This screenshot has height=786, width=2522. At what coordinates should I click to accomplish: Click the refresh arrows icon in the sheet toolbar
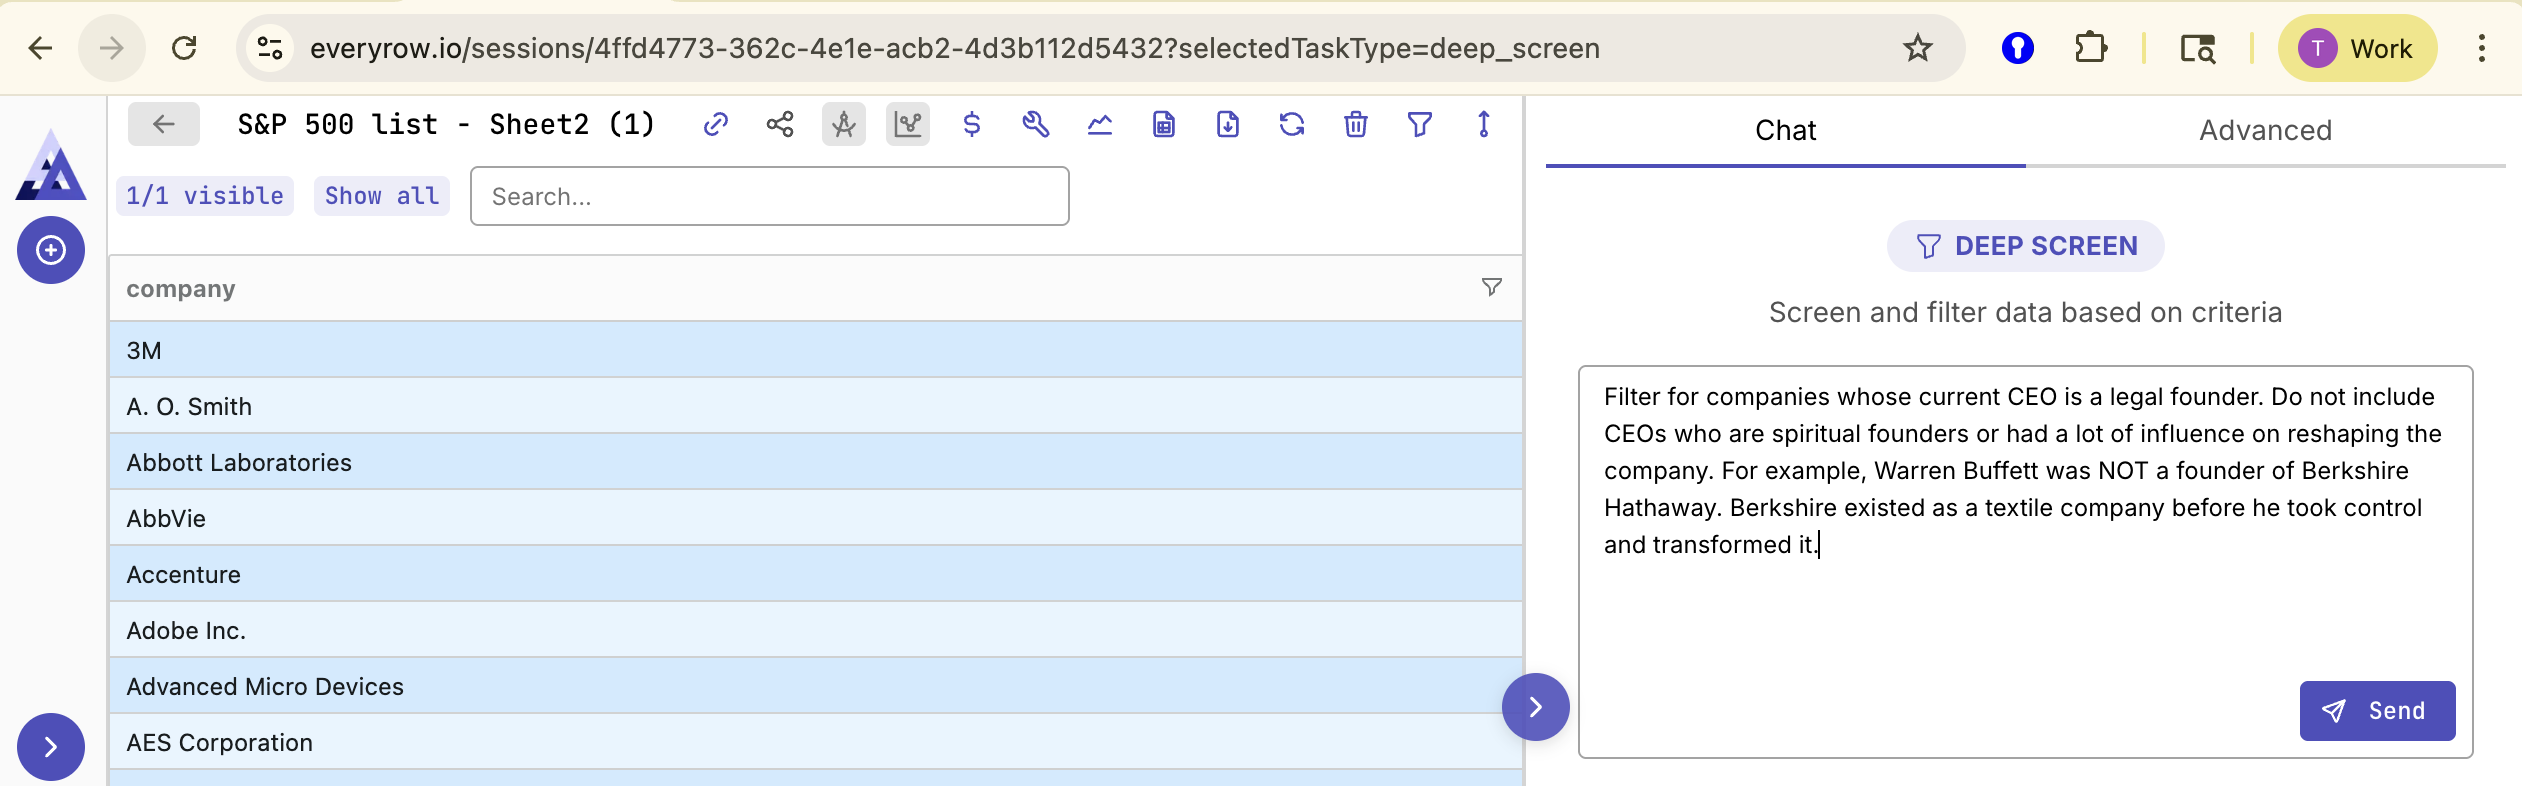tap(1292, 125)
